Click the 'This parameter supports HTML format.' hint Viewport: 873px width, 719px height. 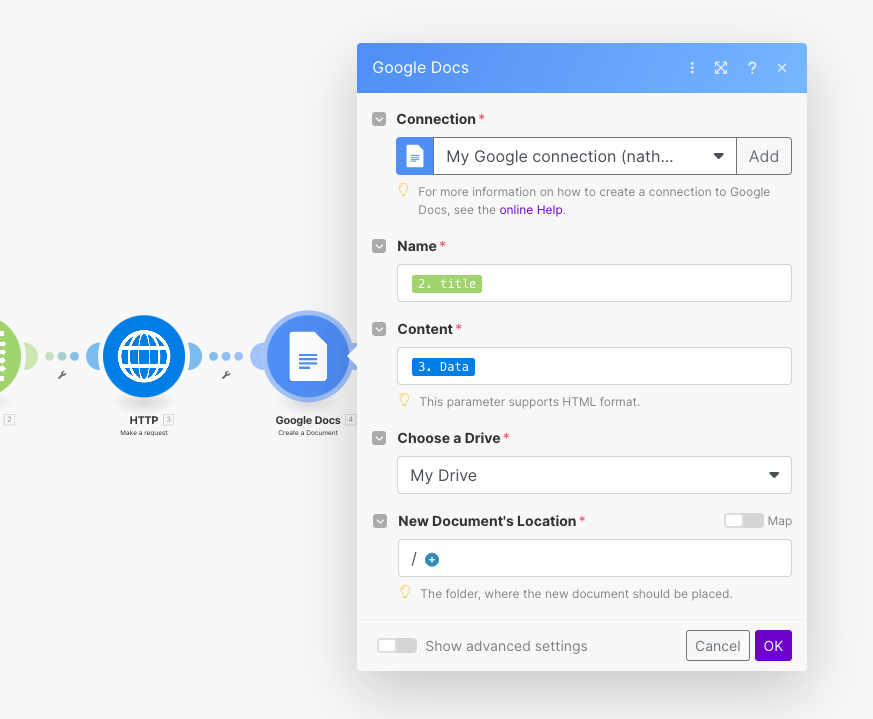point(529,402)
